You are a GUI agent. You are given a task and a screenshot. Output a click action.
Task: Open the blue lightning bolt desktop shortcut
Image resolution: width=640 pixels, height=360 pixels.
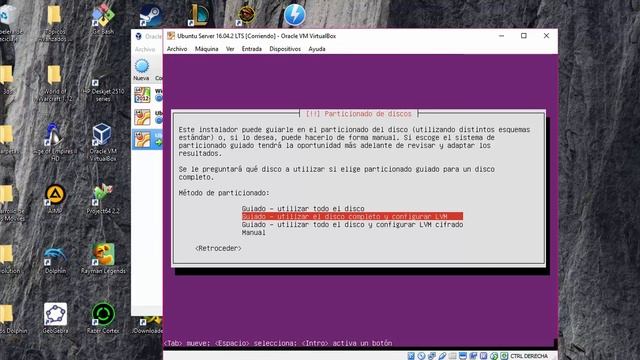(x=294, y=15)
